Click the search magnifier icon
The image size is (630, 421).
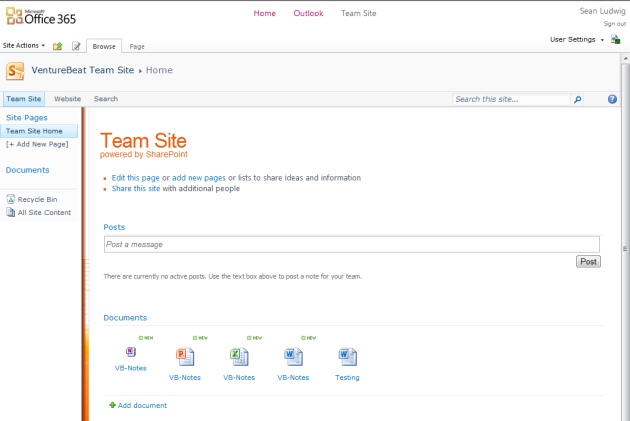tap(577, 99)
